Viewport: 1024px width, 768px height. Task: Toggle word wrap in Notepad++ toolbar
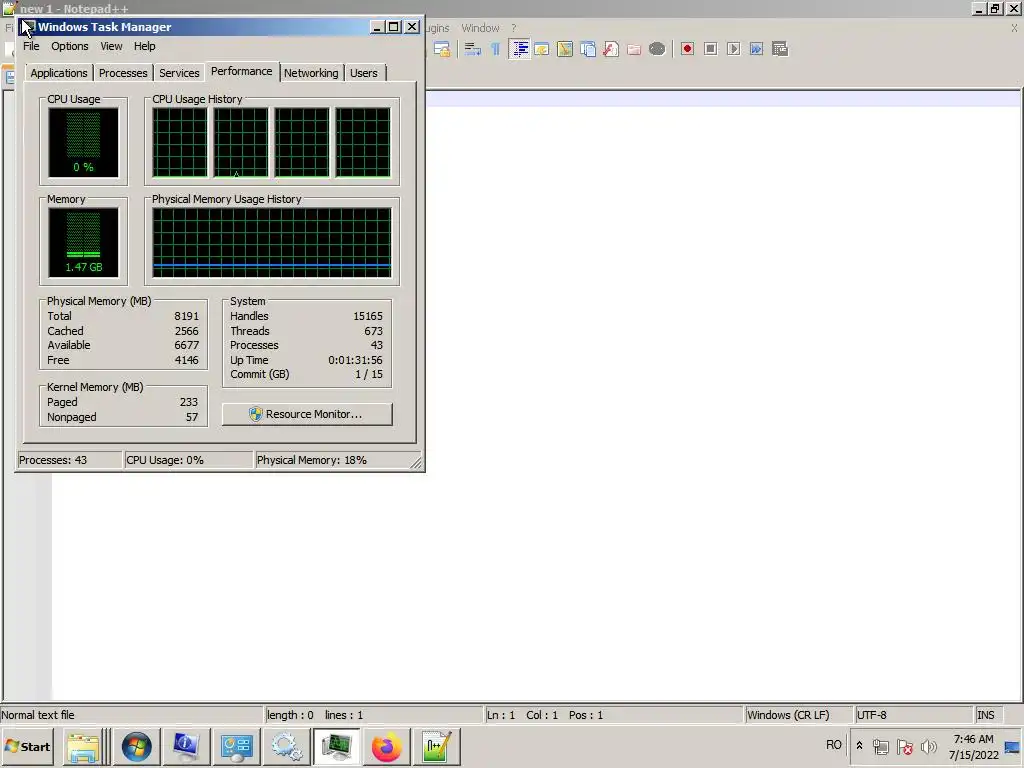(x=472, y=49)
